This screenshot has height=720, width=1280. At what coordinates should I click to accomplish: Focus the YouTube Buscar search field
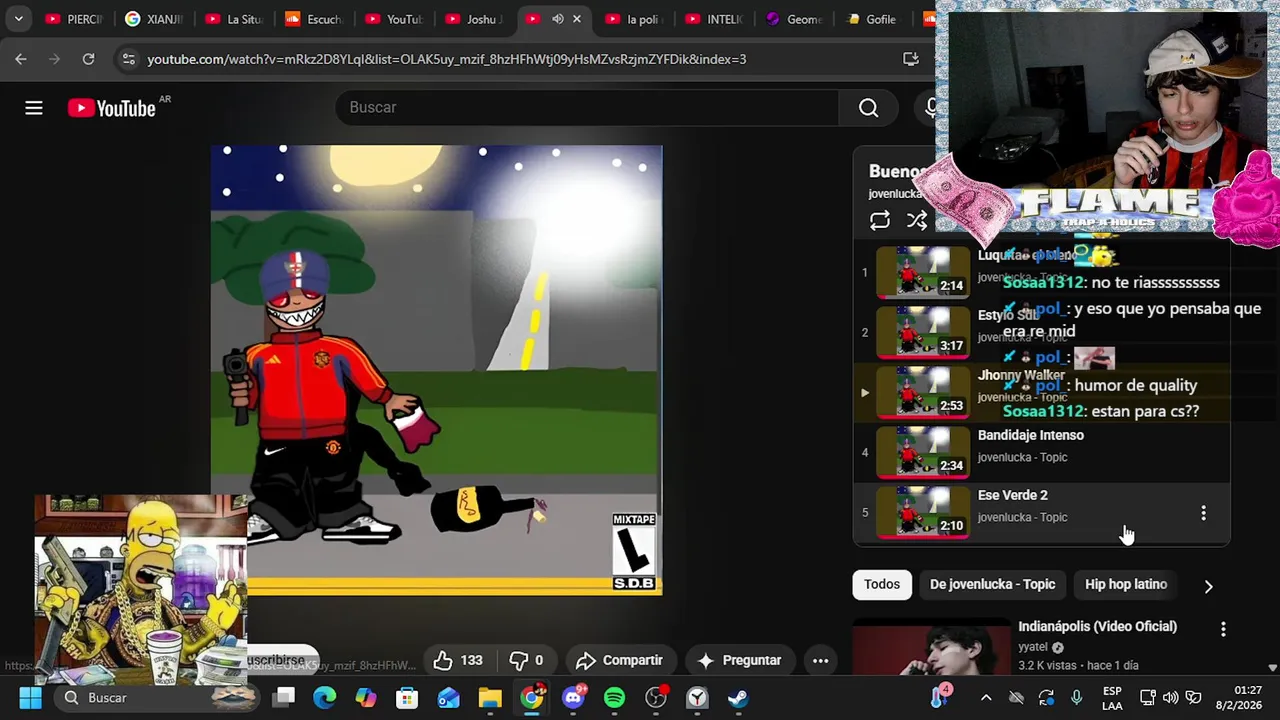pyautogui.click(x=587, y=108)
